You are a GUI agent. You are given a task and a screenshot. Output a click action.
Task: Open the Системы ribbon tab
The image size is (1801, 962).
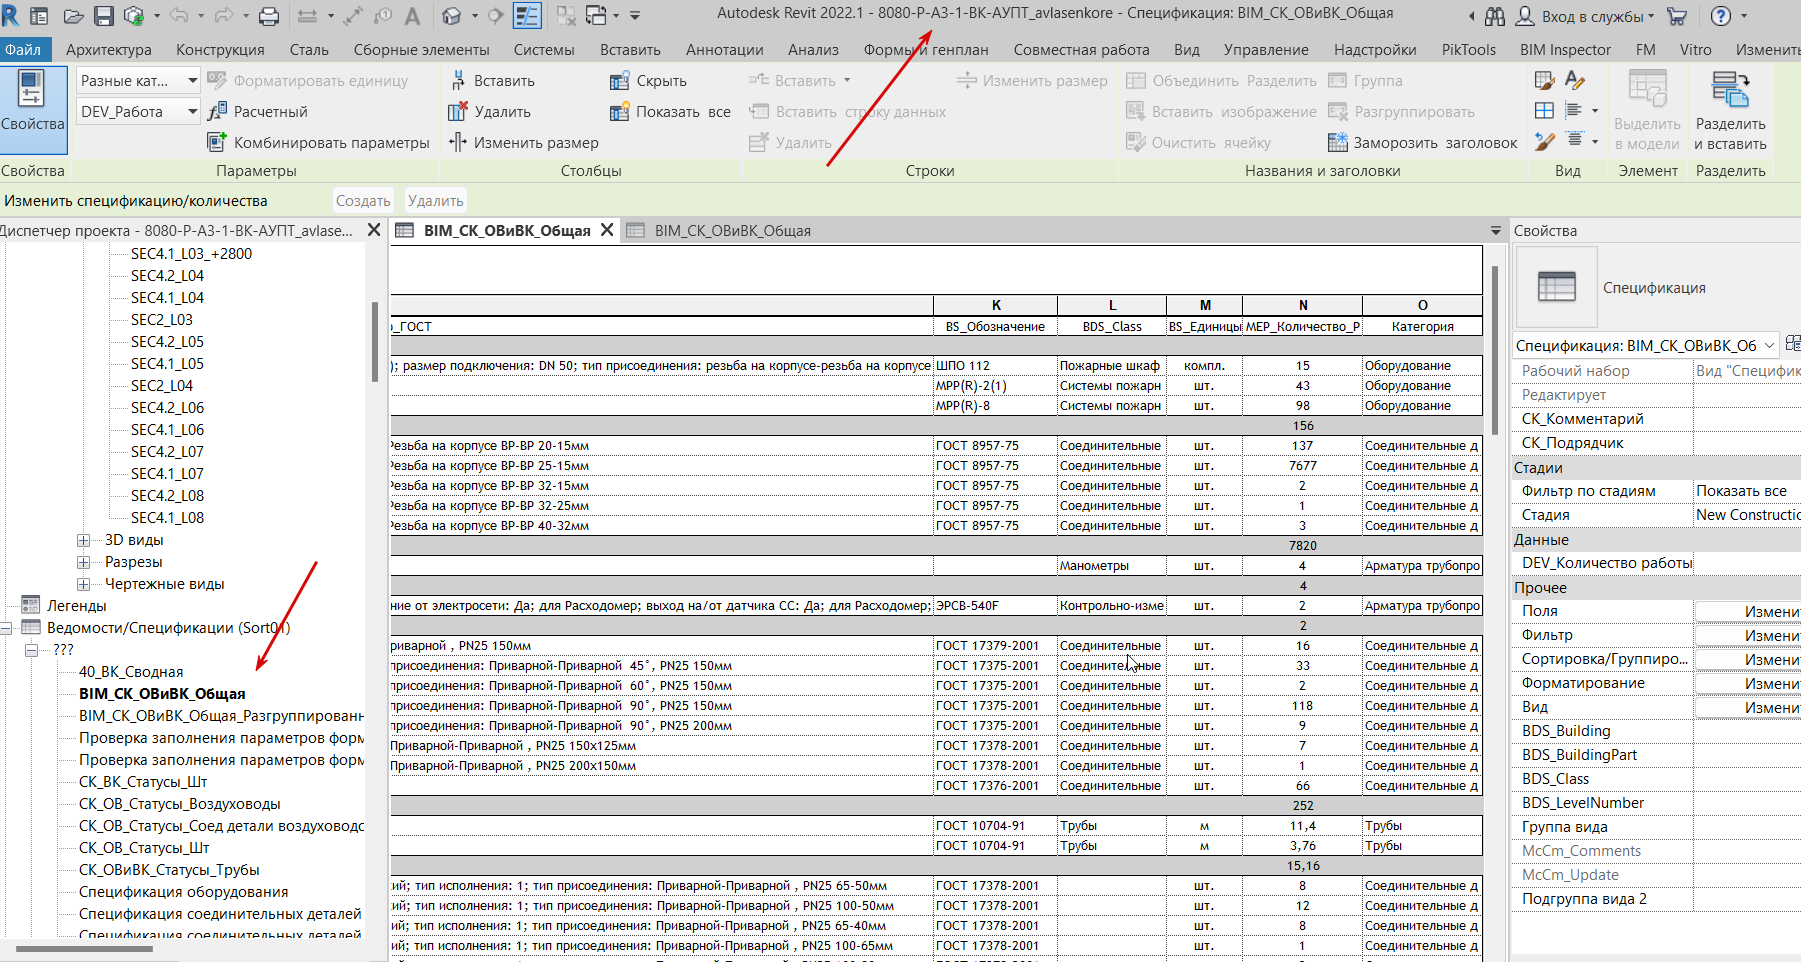[543, 50]
